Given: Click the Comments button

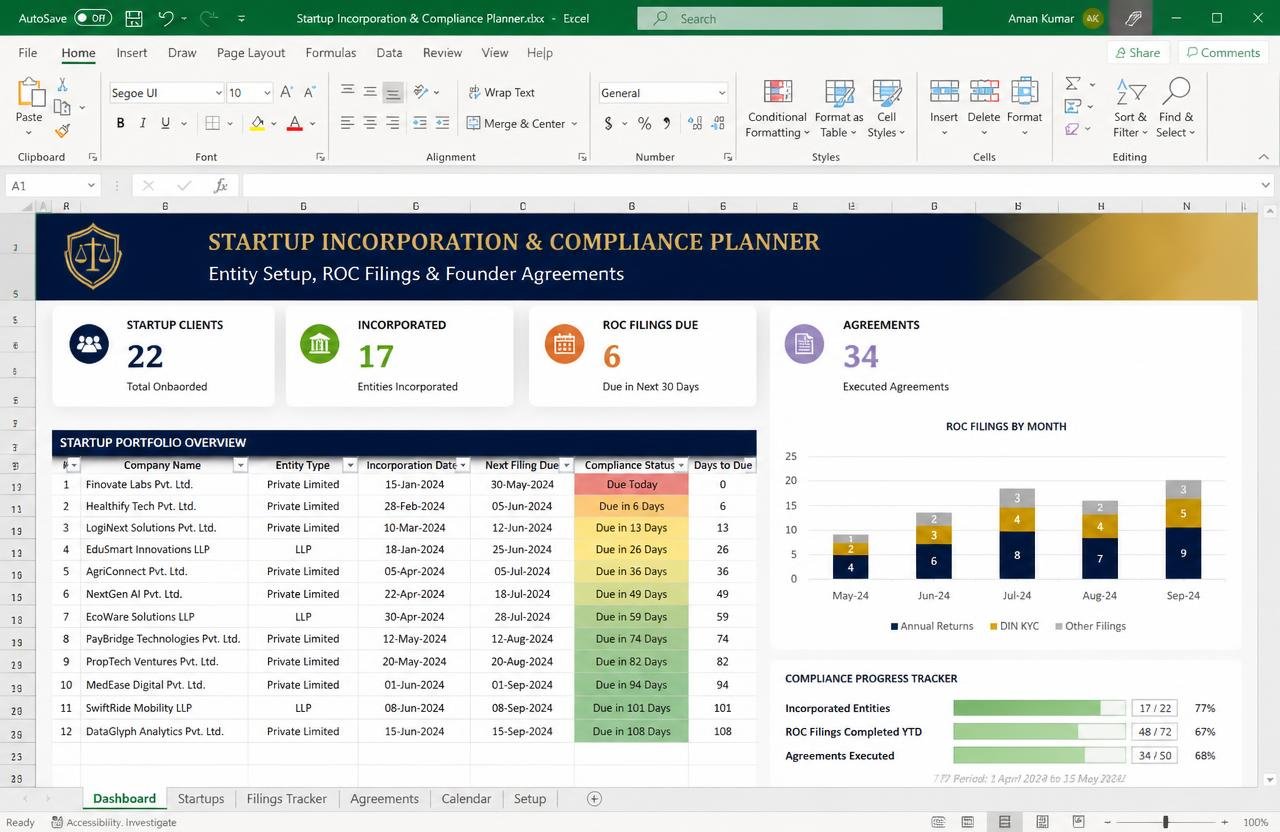Looking at the screenshot, I should 1222,53.
